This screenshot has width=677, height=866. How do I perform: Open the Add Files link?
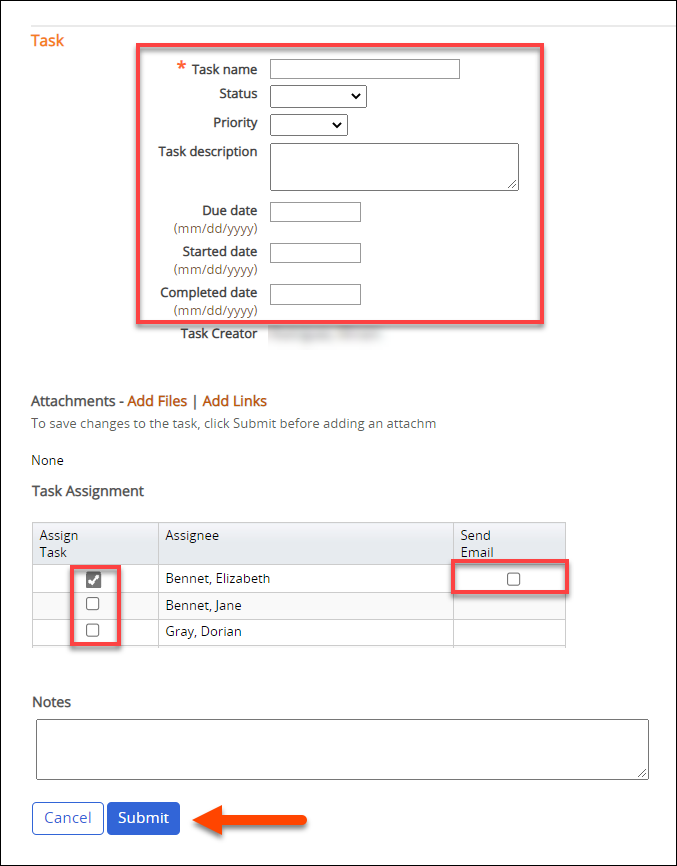pos(157,401)
